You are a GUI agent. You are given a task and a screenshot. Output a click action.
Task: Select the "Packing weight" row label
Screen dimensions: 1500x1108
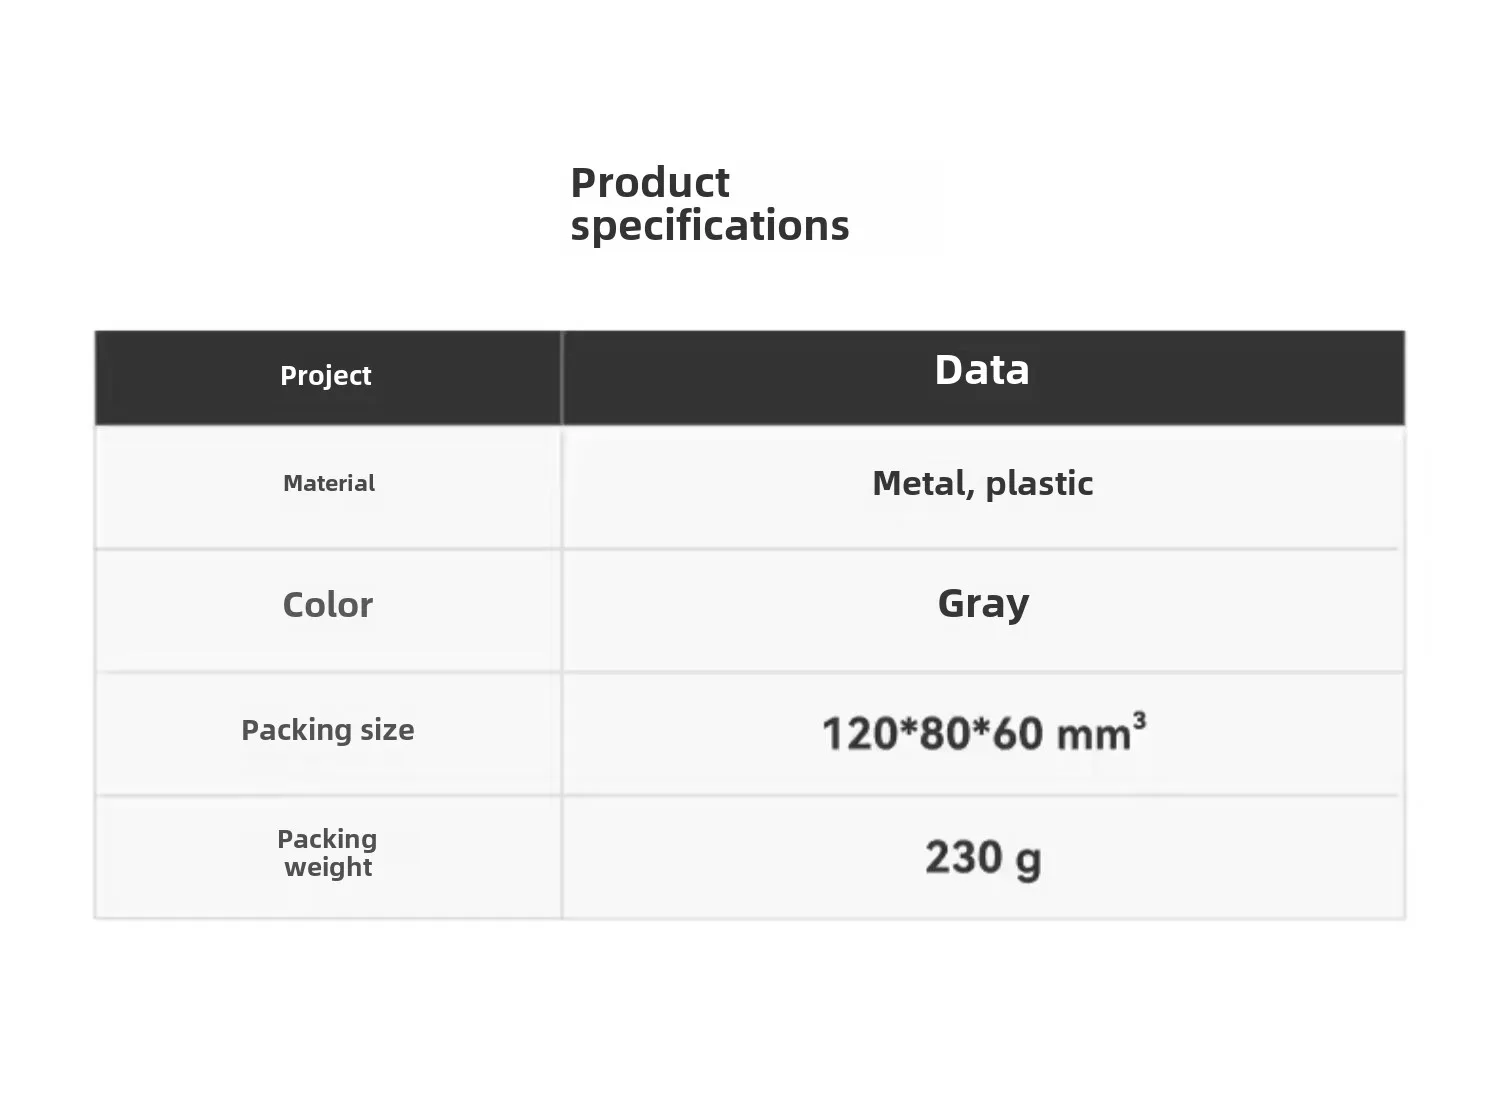tap(328, 853)
